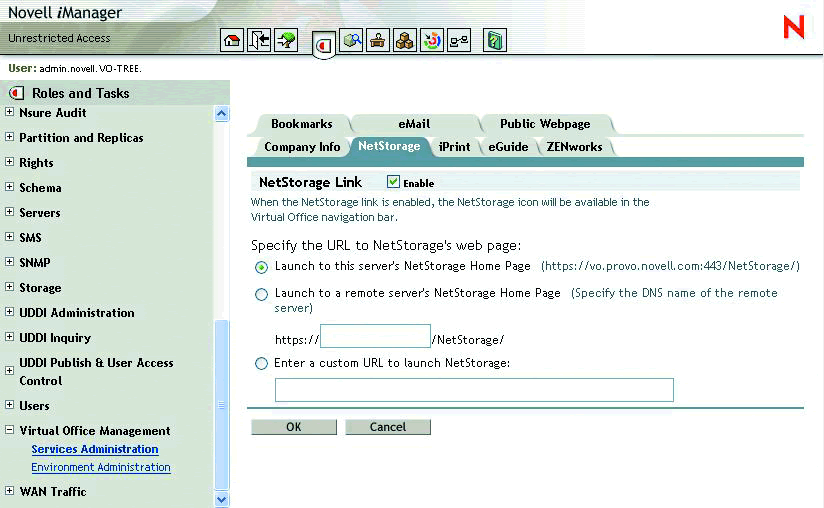This screenshot has width=824, height=508.
Task: Select Enter a custom URL radio option
Action: (x=261, y=363)
